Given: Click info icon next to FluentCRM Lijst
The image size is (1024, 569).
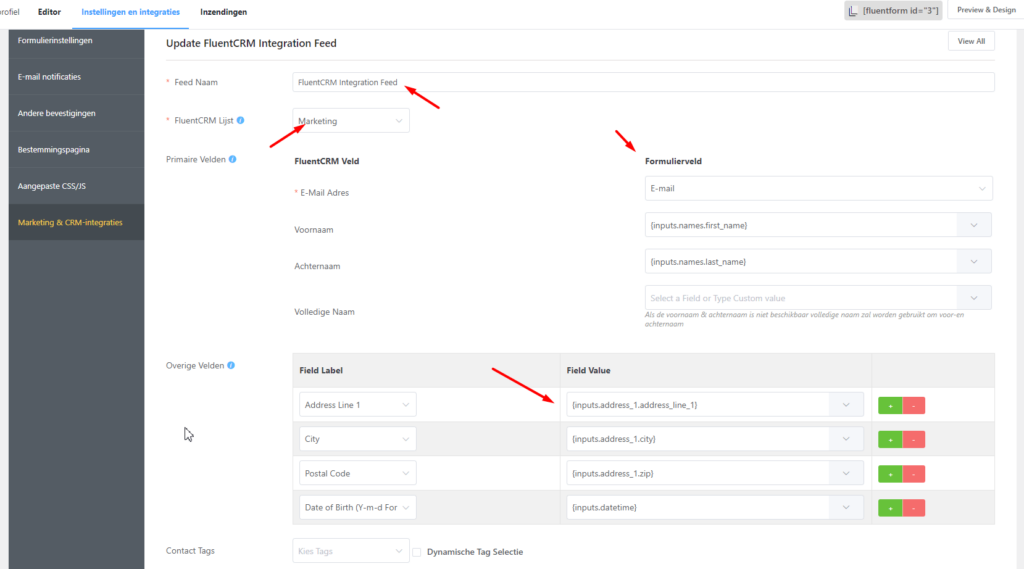Looking at the screenshot, I should (241, 121).
